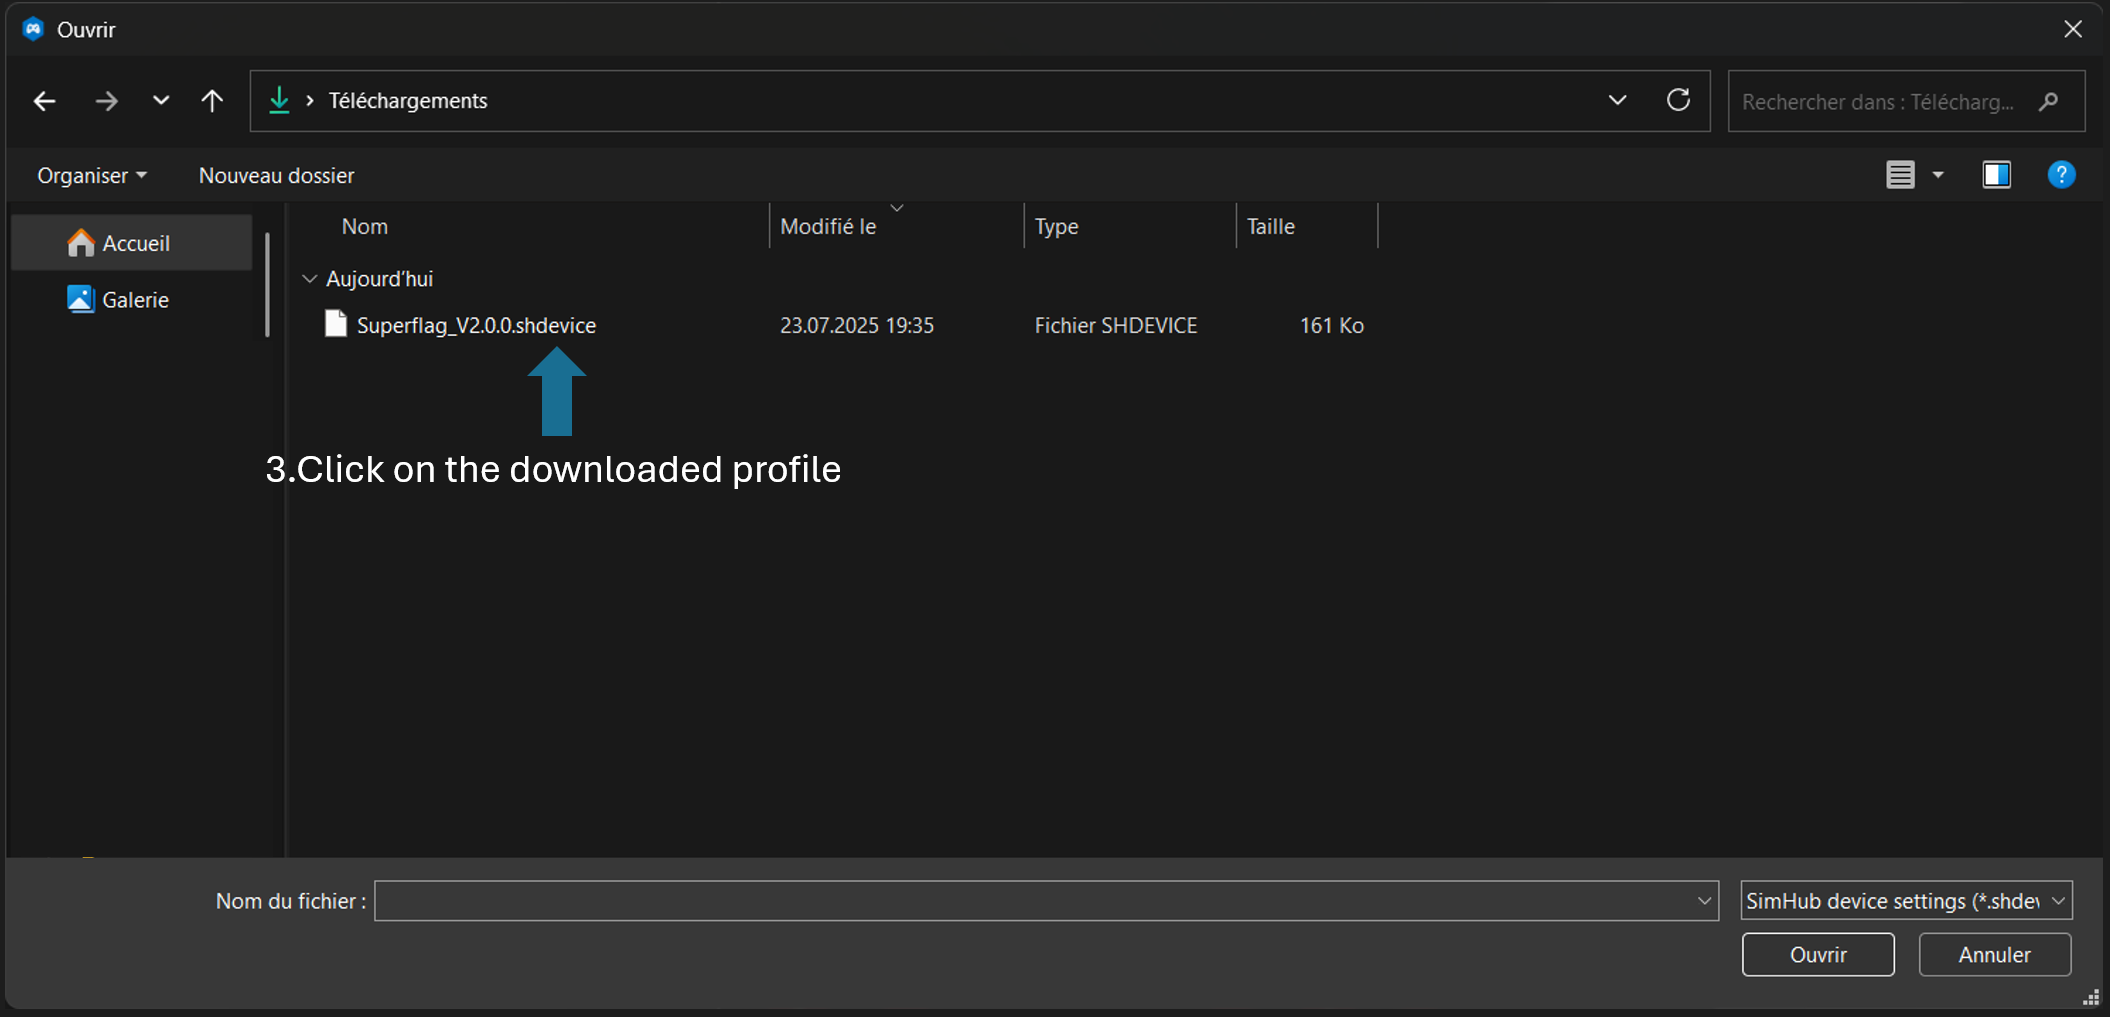This screenshot has width=2110, height=1017.
Task: Open the Organiser menu
Action: pyautogui.click(x=91, y=176)
